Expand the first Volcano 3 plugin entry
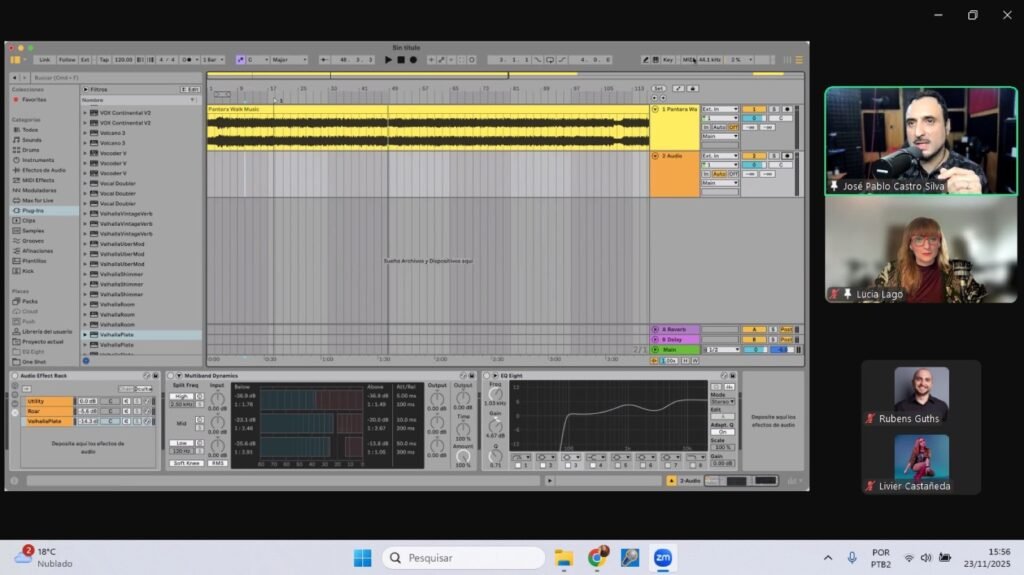Viewport: 1024px width, 575px height. coord(85,133)
